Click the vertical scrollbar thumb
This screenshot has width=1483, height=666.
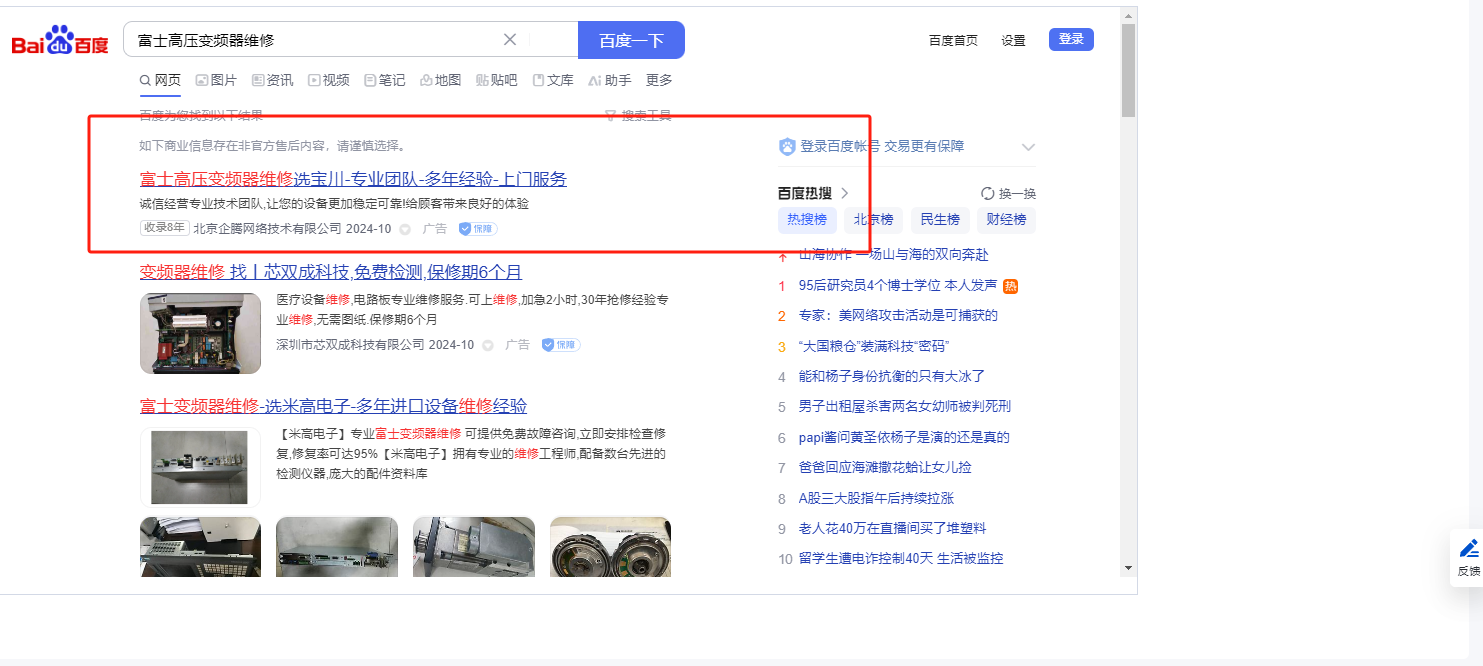pos(1128,70)
